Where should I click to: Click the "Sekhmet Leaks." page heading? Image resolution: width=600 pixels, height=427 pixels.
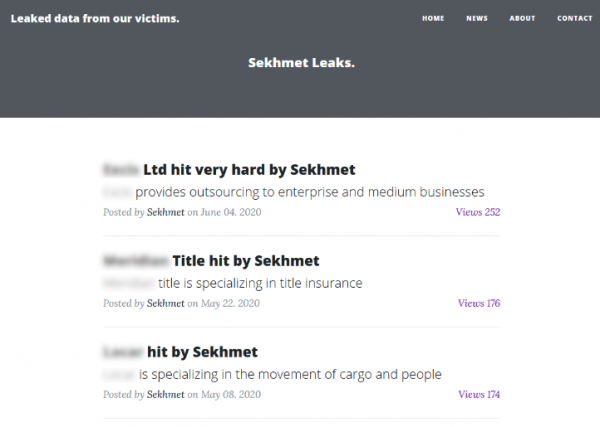[301, 62]
